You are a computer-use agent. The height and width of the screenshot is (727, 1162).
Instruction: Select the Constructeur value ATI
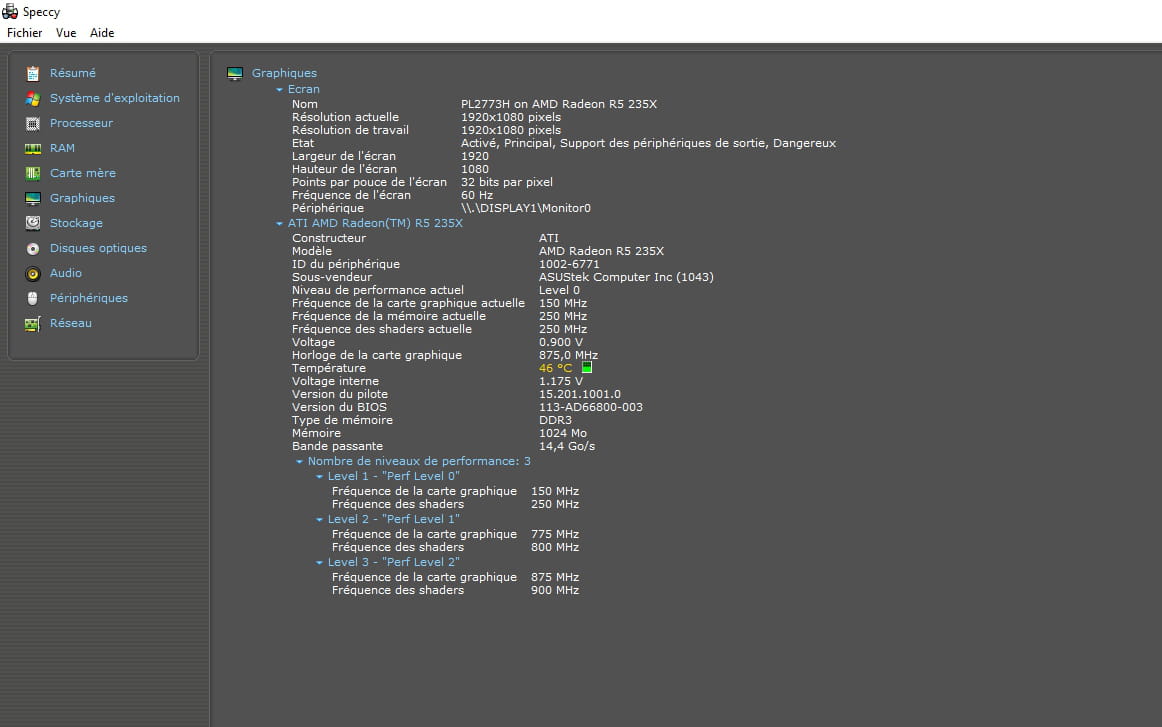(x=549, y=239)
